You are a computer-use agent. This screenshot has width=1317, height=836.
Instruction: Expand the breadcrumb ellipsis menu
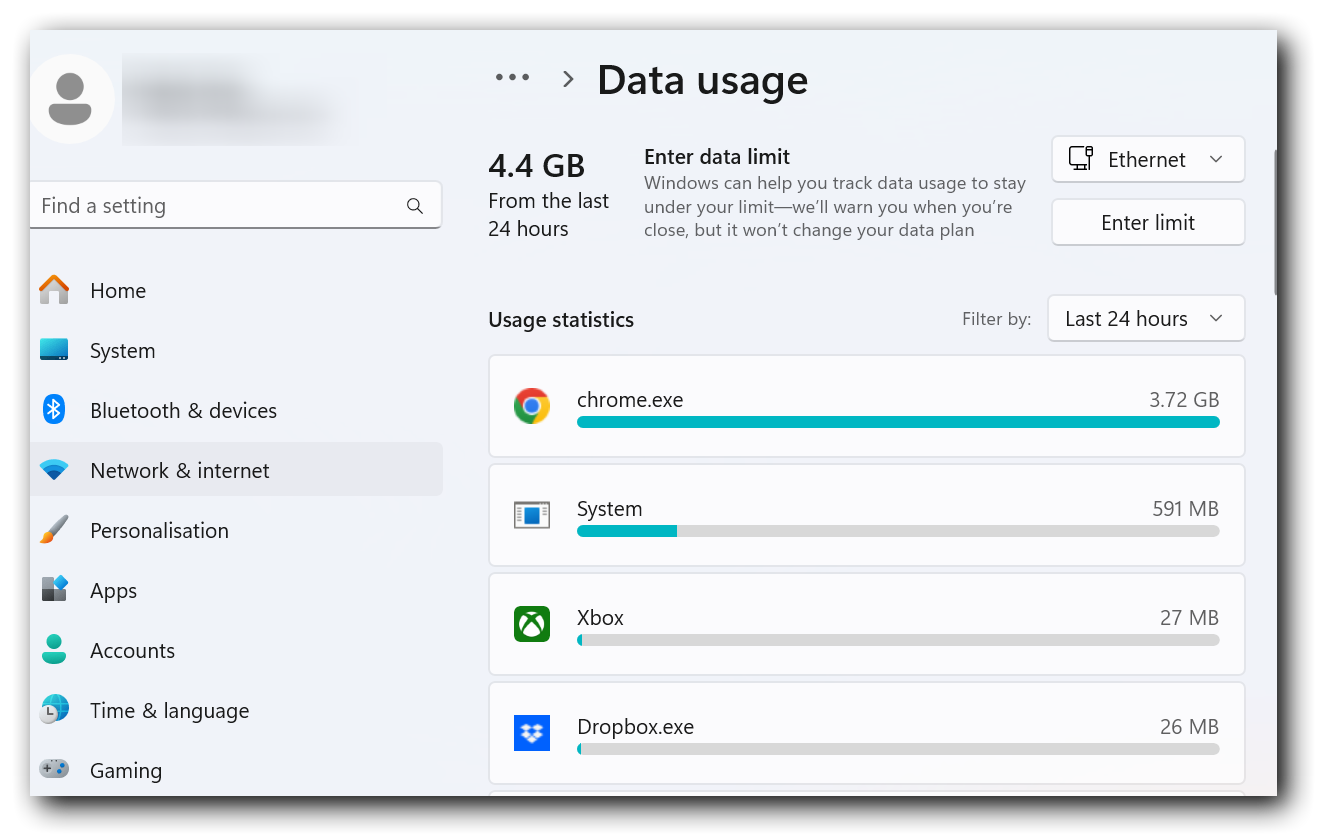(x=512, y=78)
